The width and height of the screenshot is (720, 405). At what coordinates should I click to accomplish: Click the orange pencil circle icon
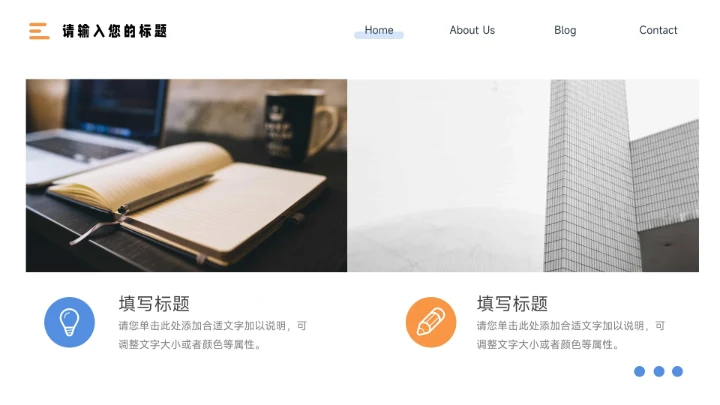pos(431,322)
